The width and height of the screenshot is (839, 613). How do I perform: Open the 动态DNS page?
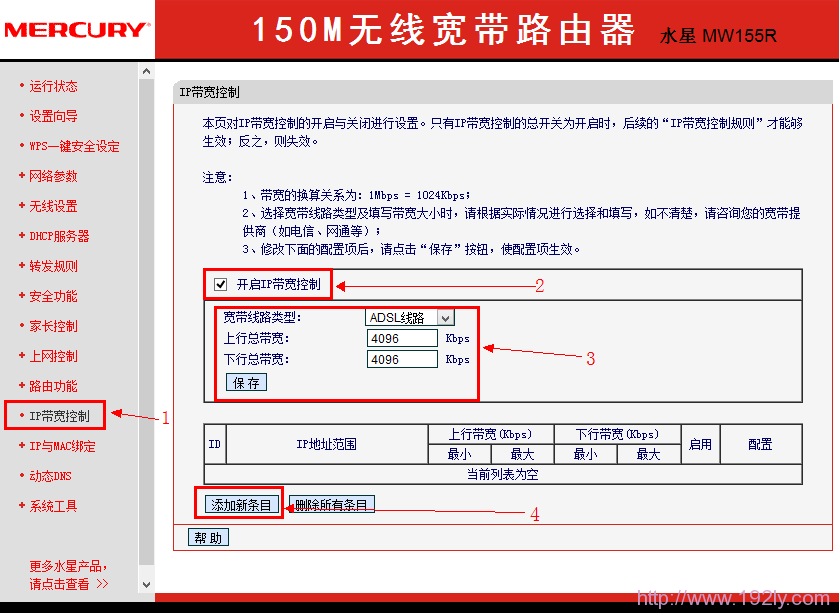pos(52,476)
